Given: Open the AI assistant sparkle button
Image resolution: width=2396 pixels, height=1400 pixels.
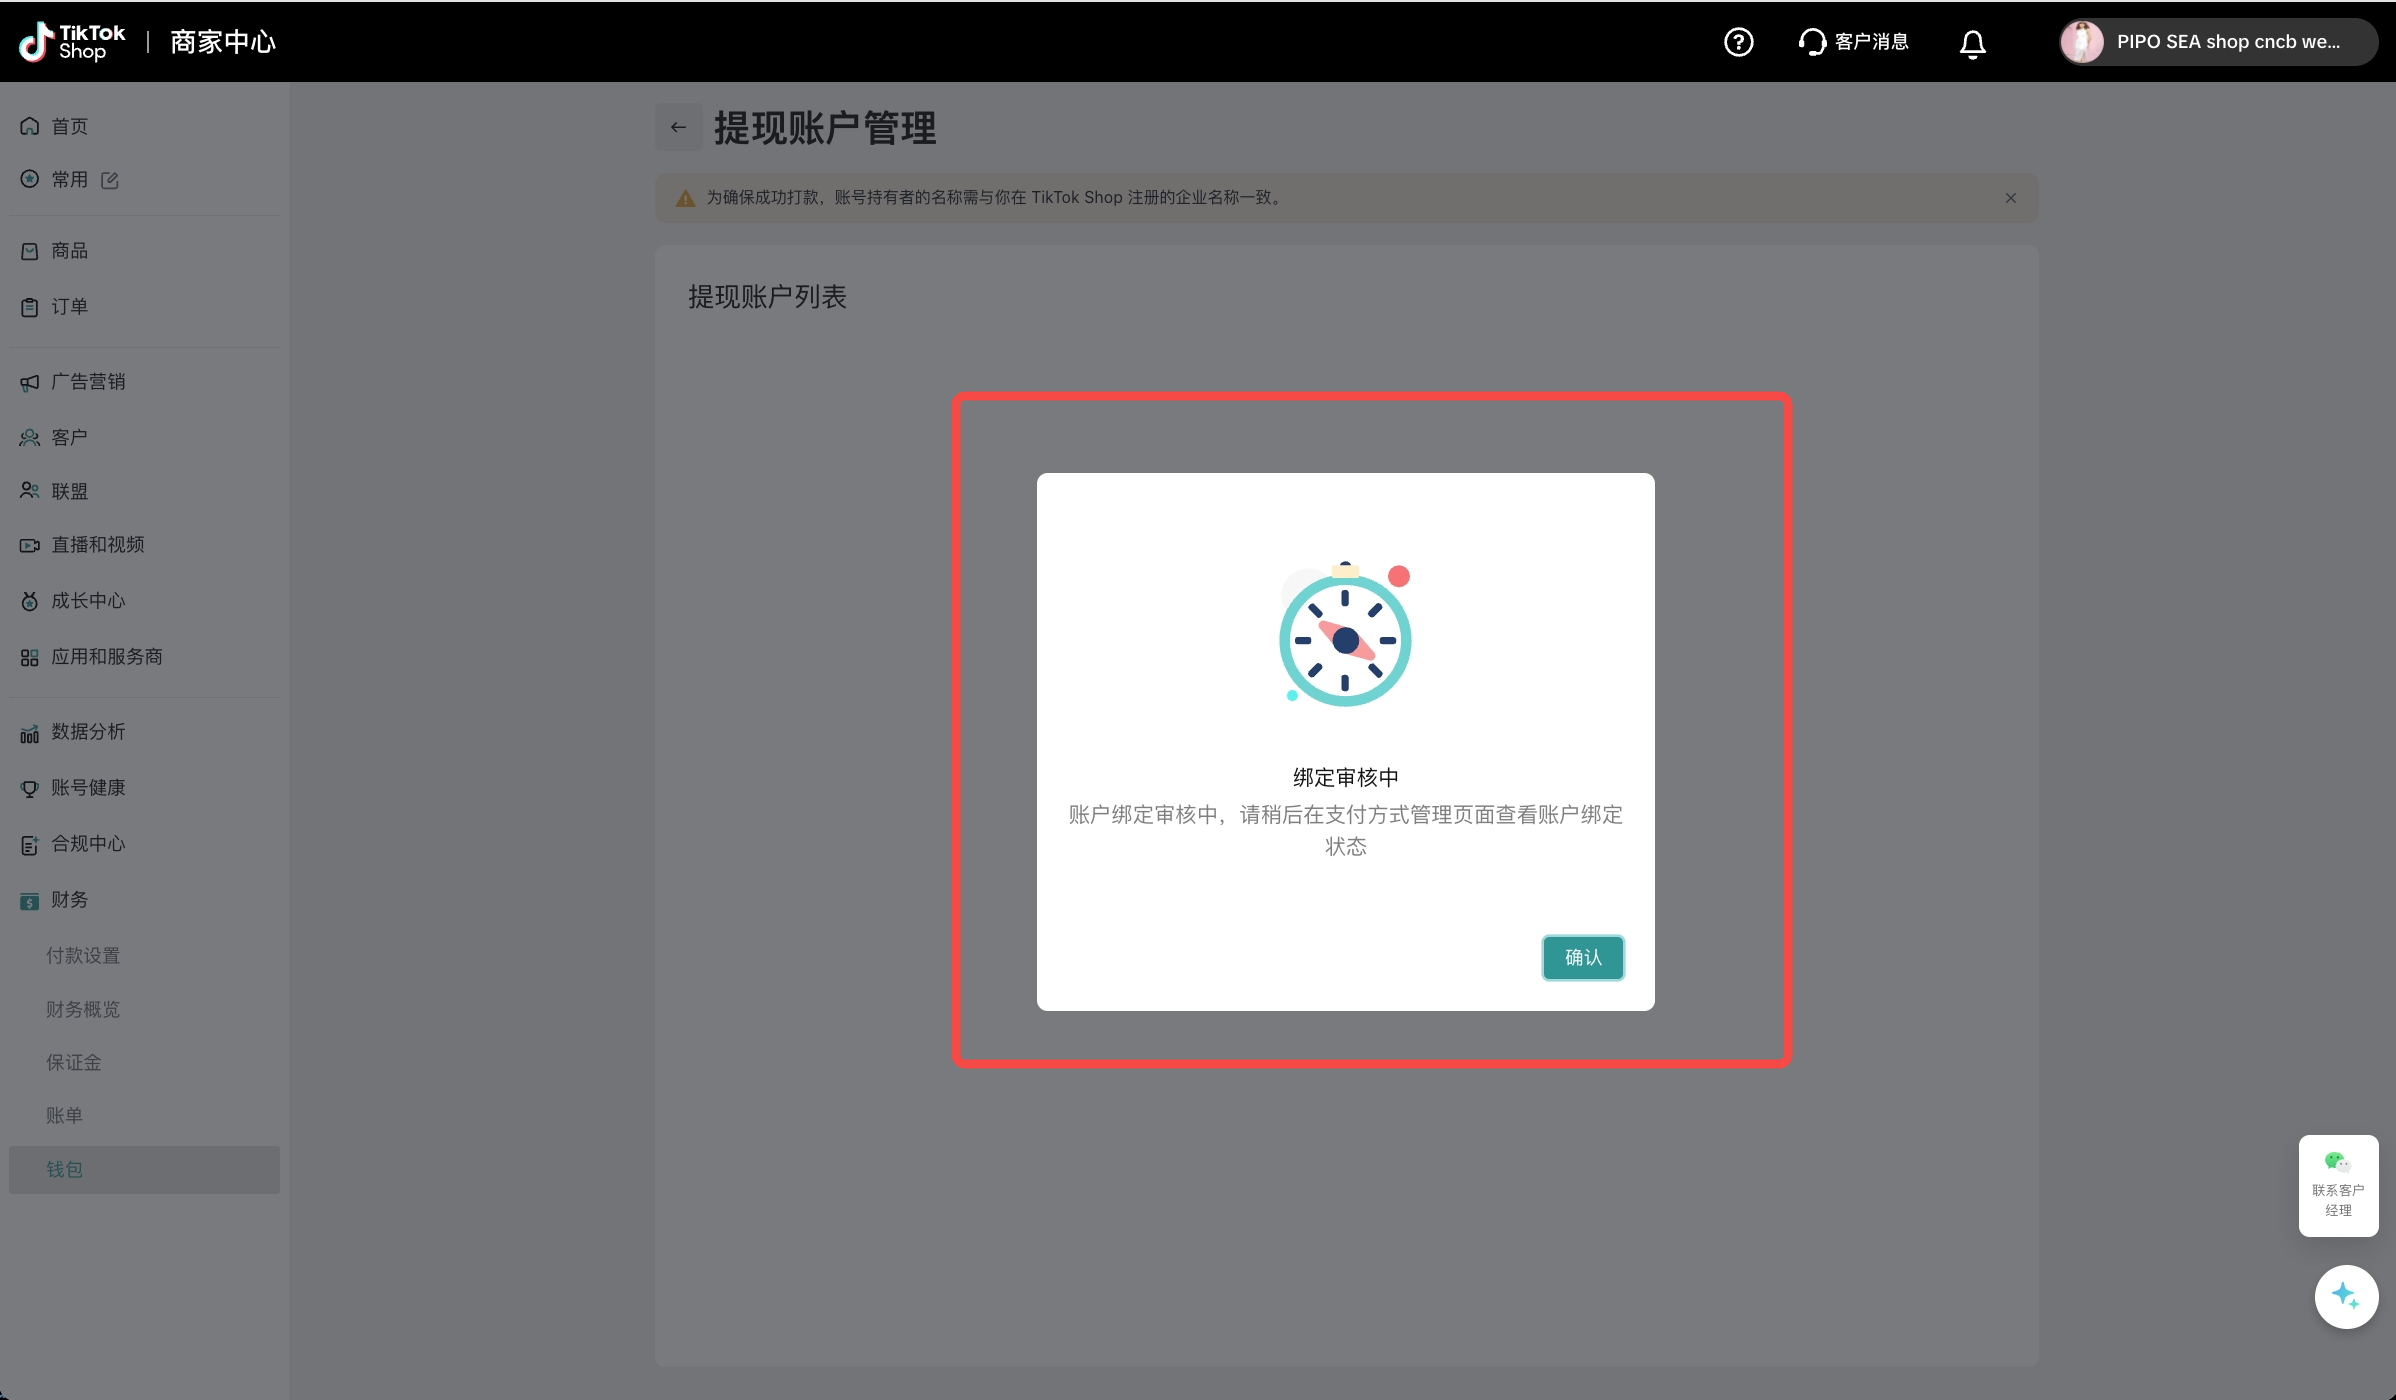Looking at the screenshot, I should tap(2345, 1296).
